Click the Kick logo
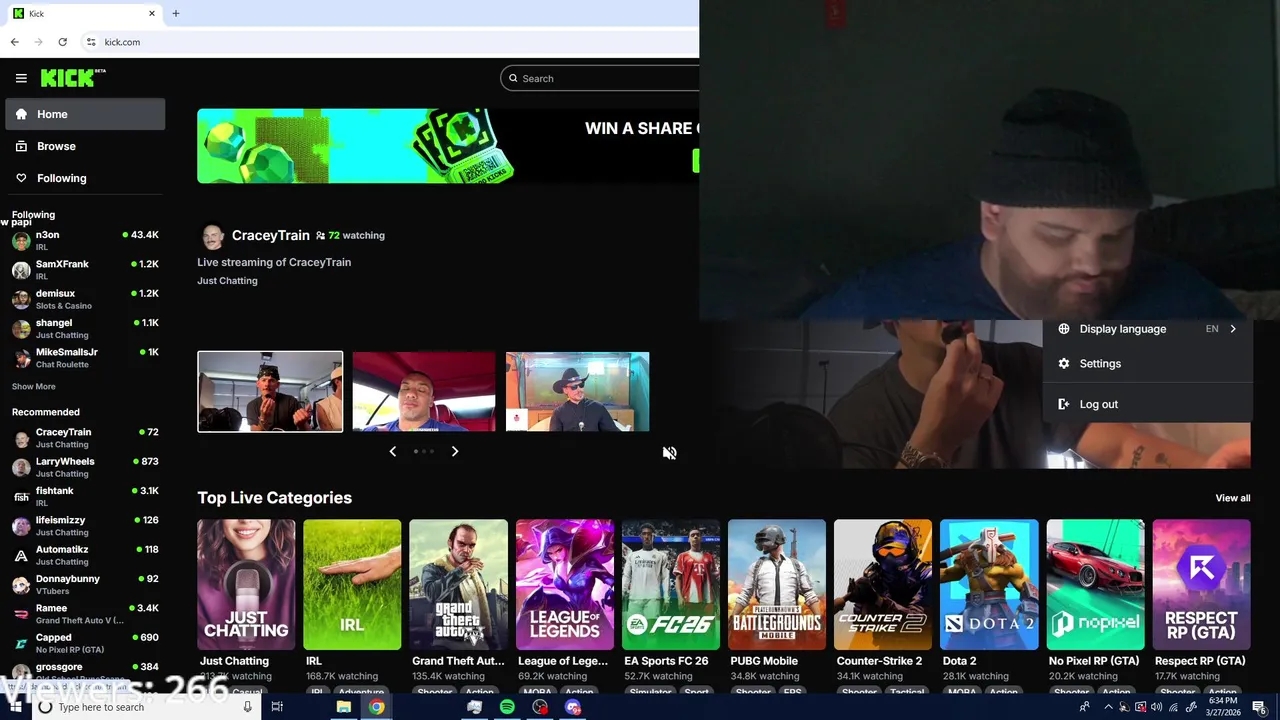The height and width of the screenshot is (720, 1280). click(73, 78)
